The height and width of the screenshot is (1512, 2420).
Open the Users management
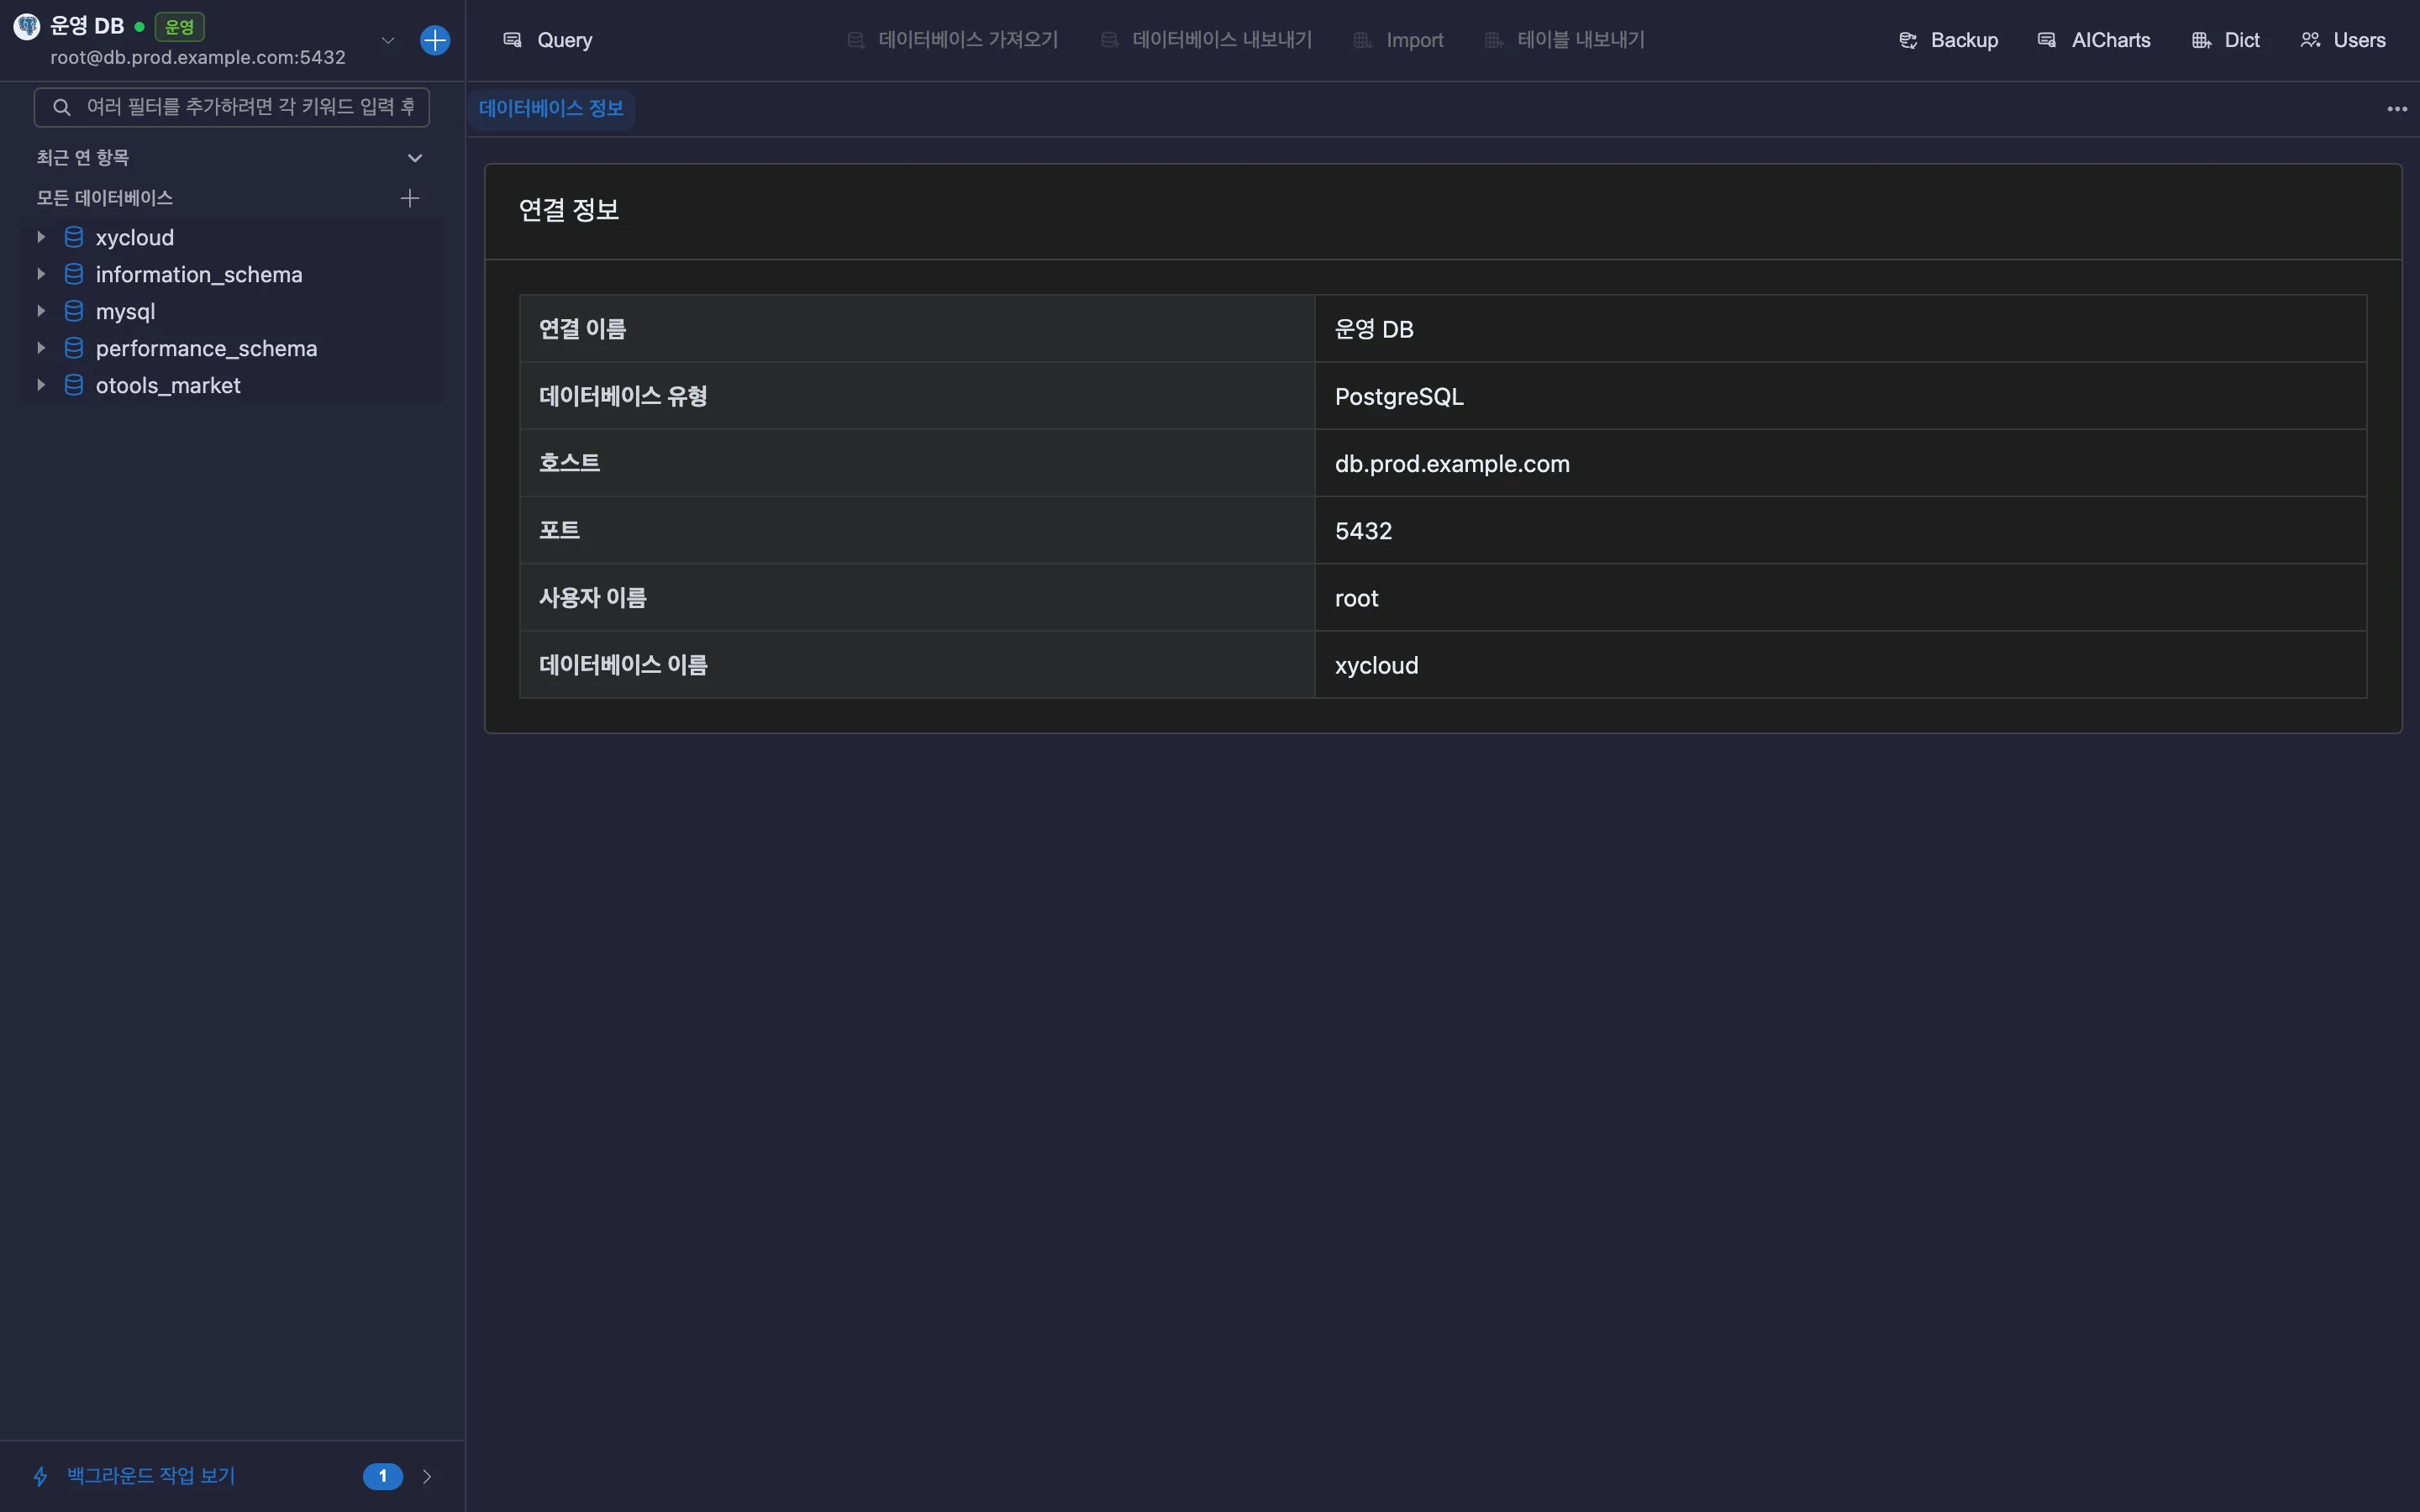tap(2342, 40)
